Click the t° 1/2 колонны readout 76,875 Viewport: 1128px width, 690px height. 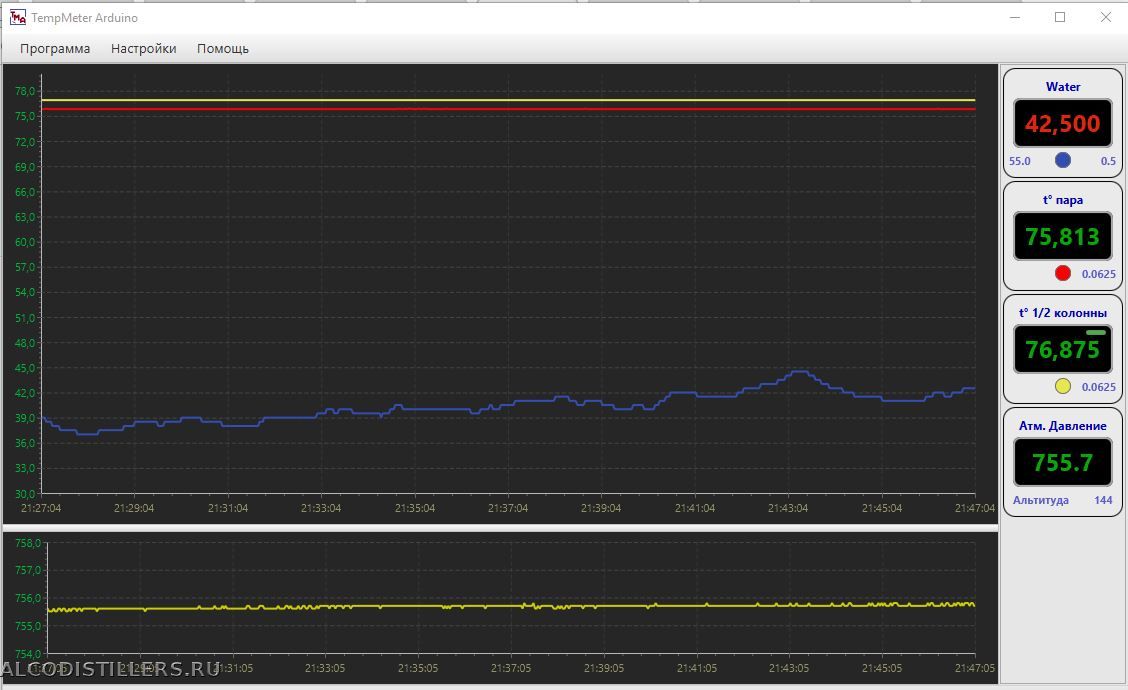tap(1062, 350)
